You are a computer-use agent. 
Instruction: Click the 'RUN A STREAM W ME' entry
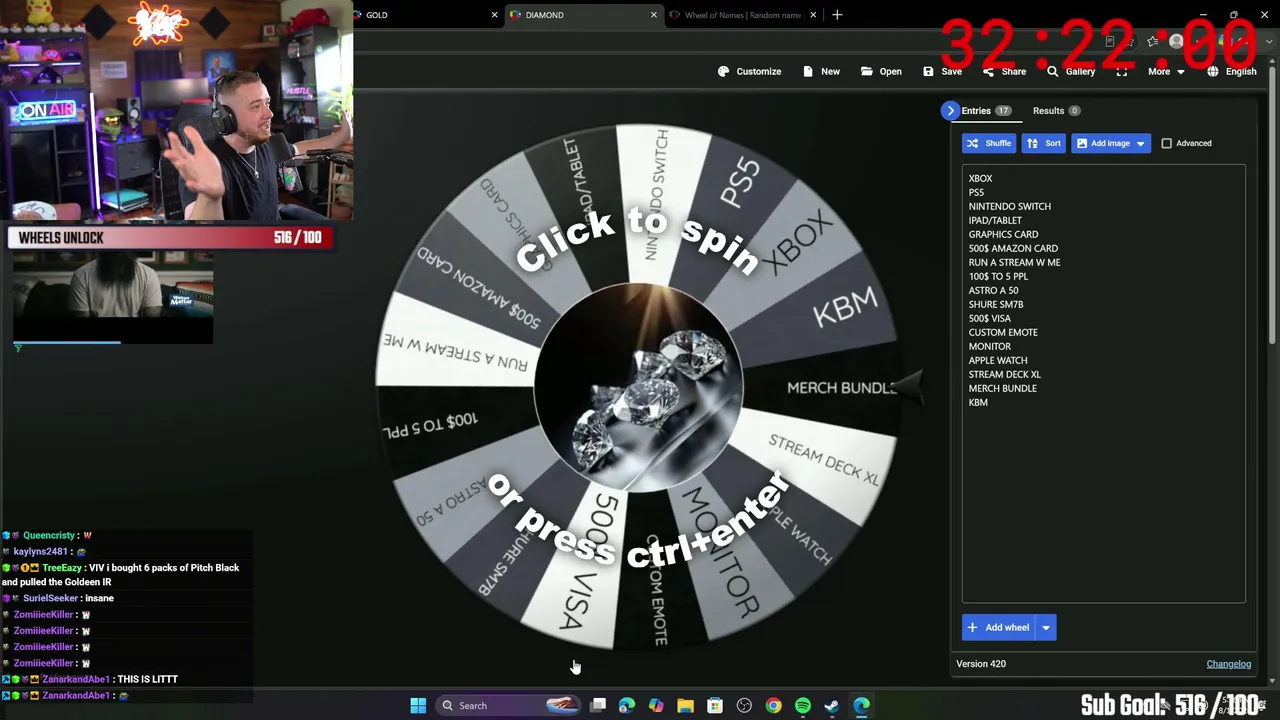[x=1014, y=262]
